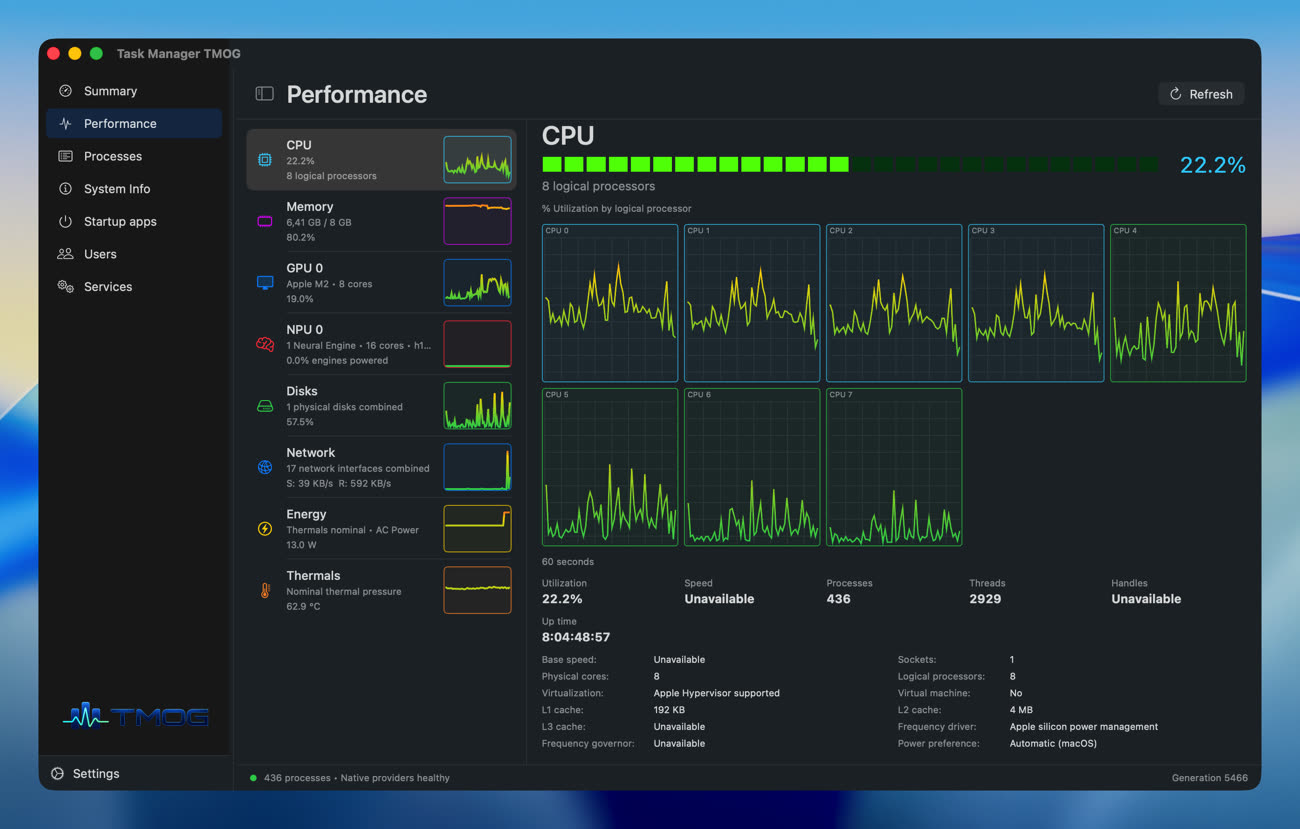The image size is (1300, 829).
Task: Click the CPU 1 utilization graph
Action: click(752, 303)
